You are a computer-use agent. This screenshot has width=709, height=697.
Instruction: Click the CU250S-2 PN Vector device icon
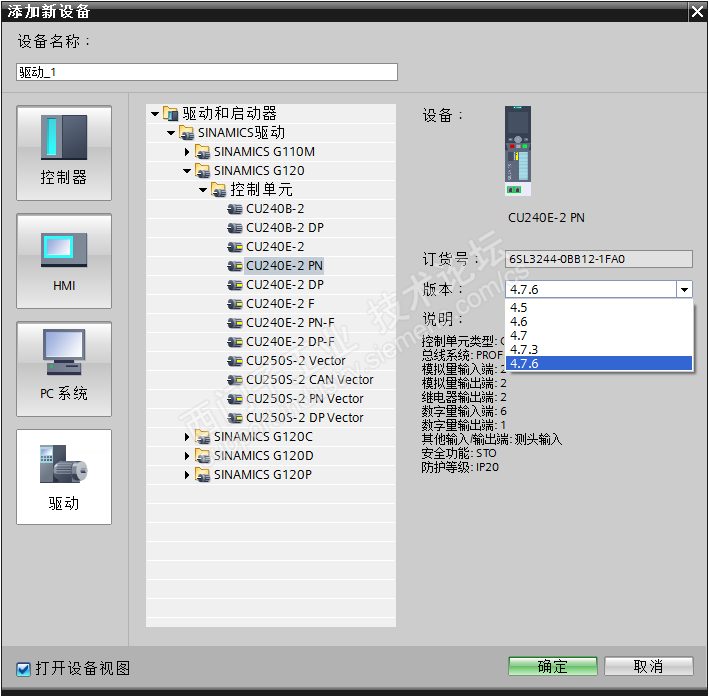coord(235,399)
